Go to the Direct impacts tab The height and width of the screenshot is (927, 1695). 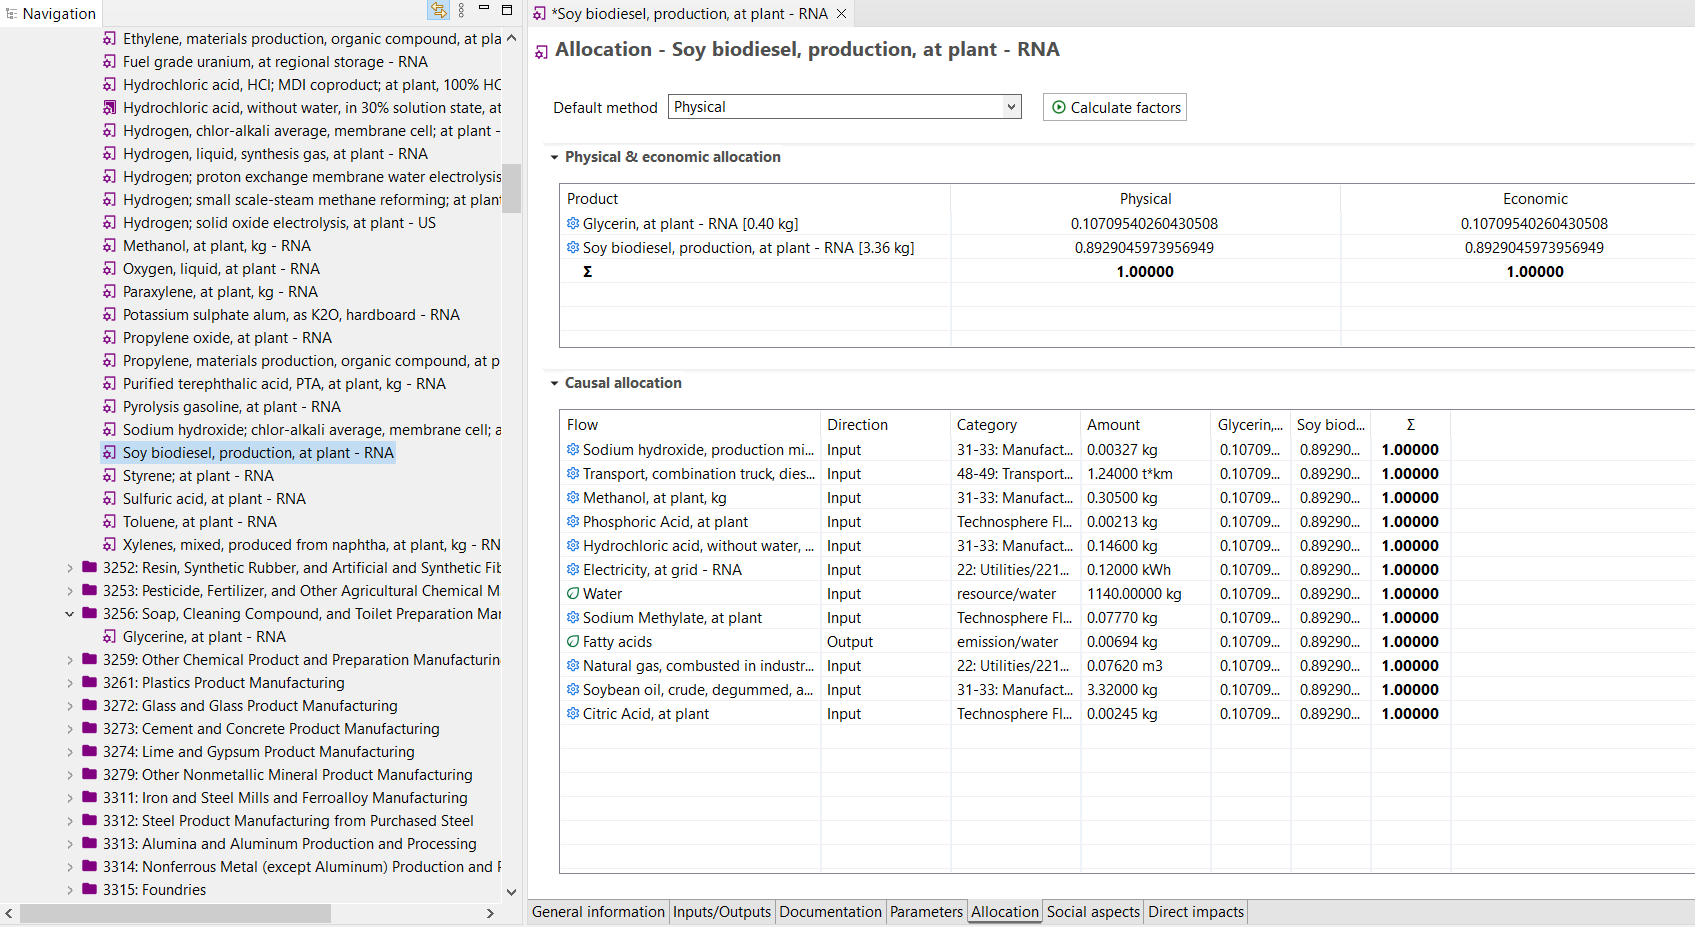1195,912
